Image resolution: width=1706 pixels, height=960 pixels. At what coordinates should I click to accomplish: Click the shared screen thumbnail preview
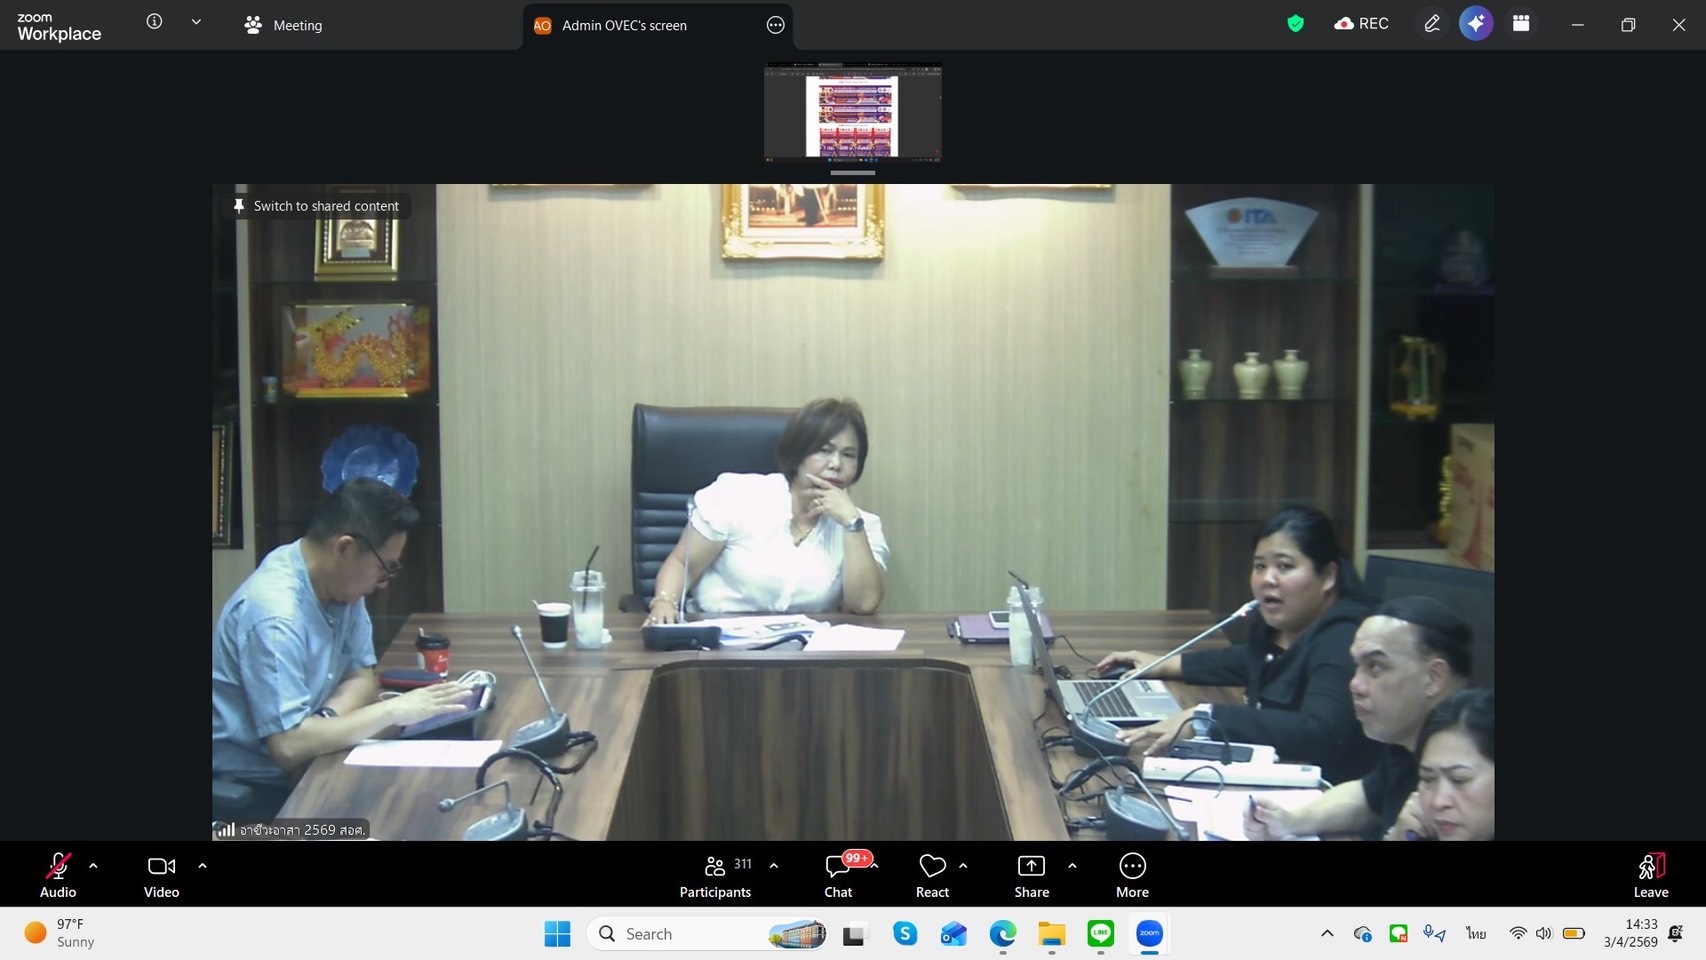pos(852,112)
